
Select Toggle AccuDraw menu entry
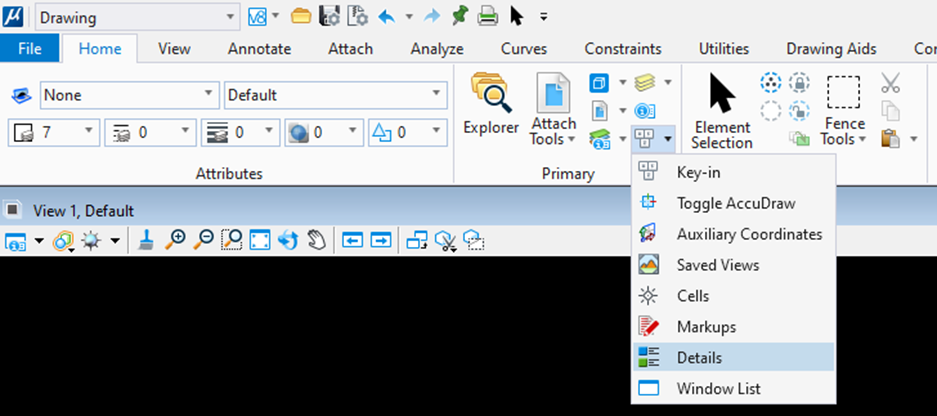[x=733, y=203]
